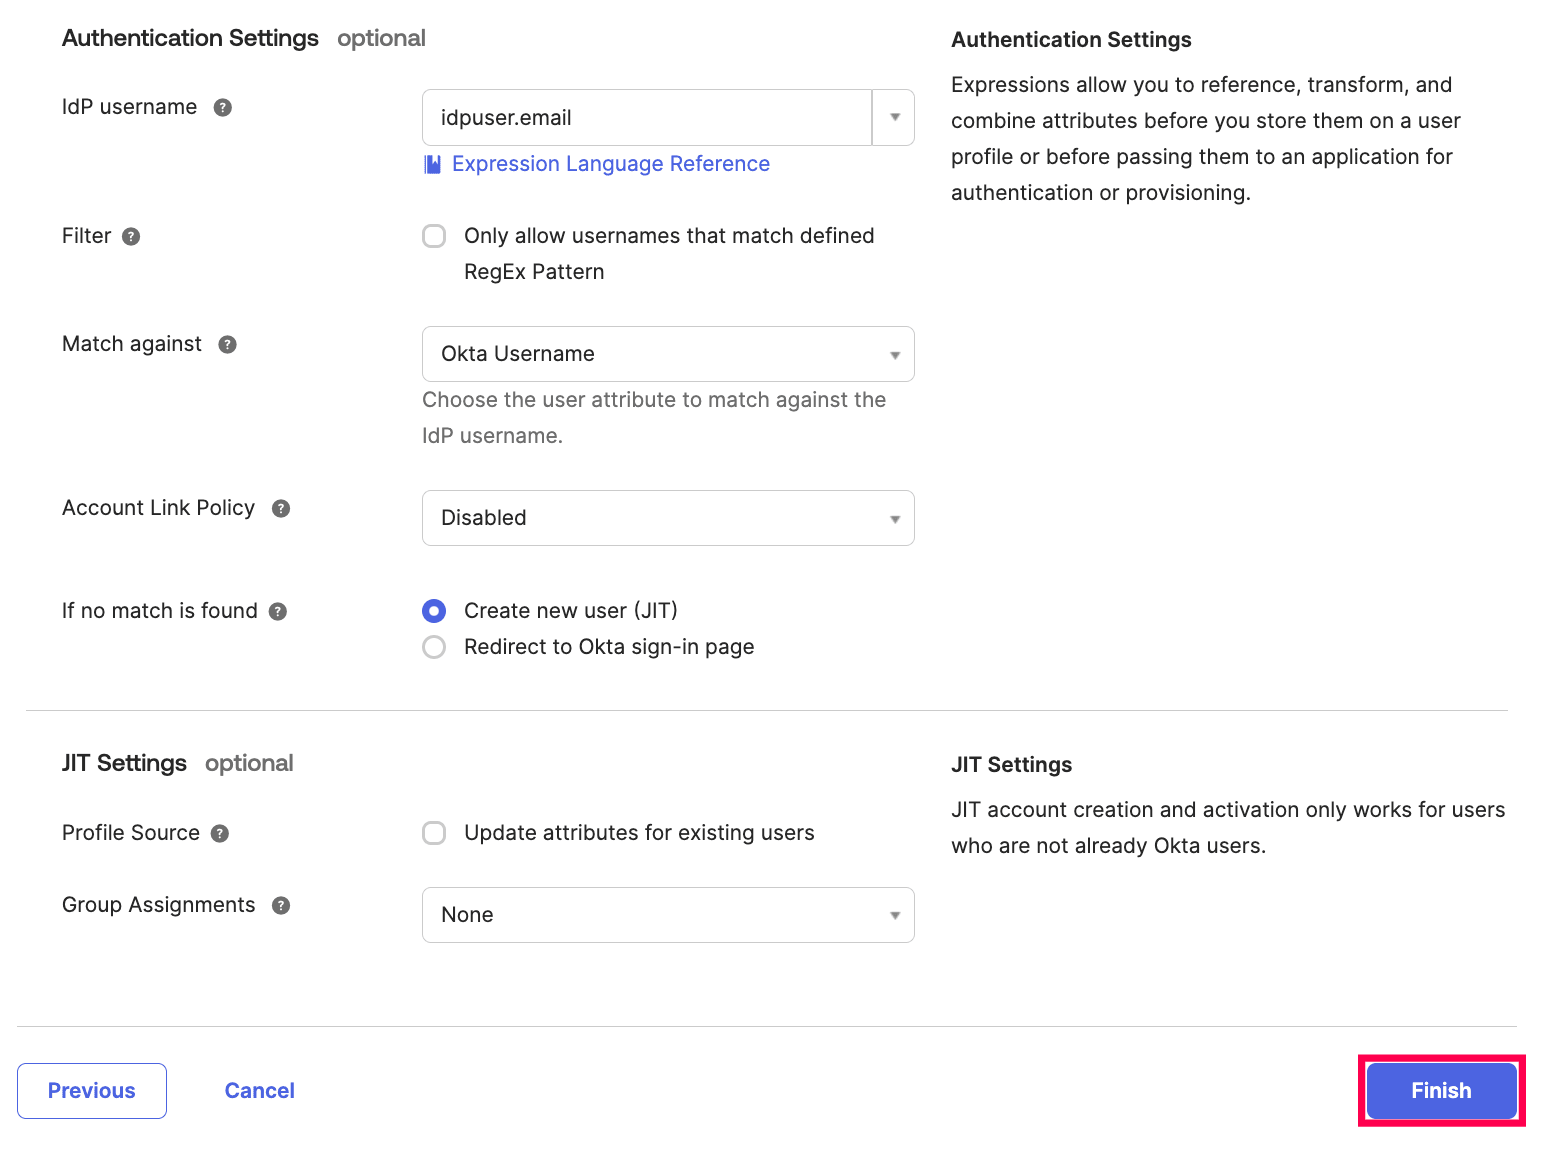1564x1152 pixels.
Task: Click Filter help question mark icon
Action: tap(131, 237)
